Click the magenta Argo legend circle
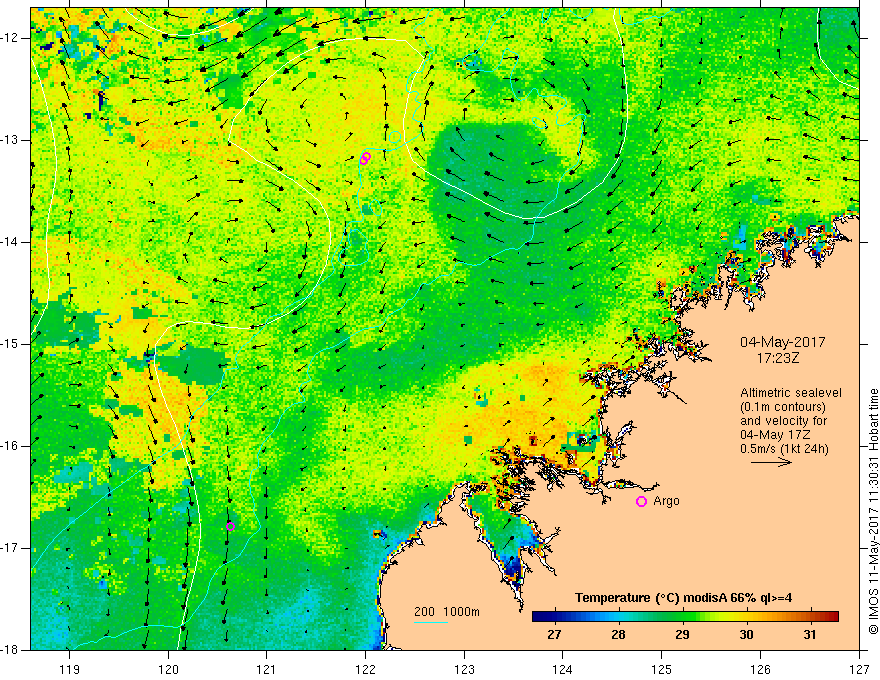The height and width of the screenshot is (680, 880). 641,501
